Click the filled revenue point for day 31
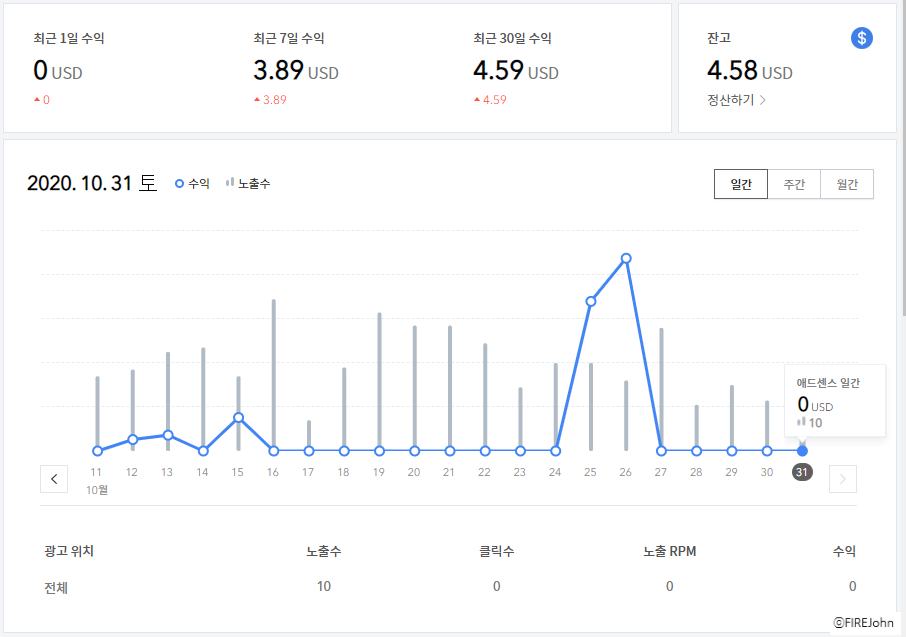This screenshot has height=637, width=906. 802,451
